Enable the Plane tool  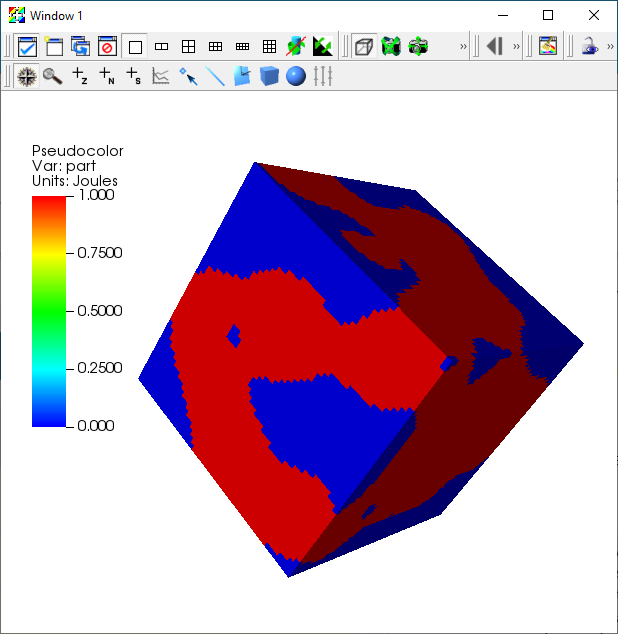(x=242, y=76)
